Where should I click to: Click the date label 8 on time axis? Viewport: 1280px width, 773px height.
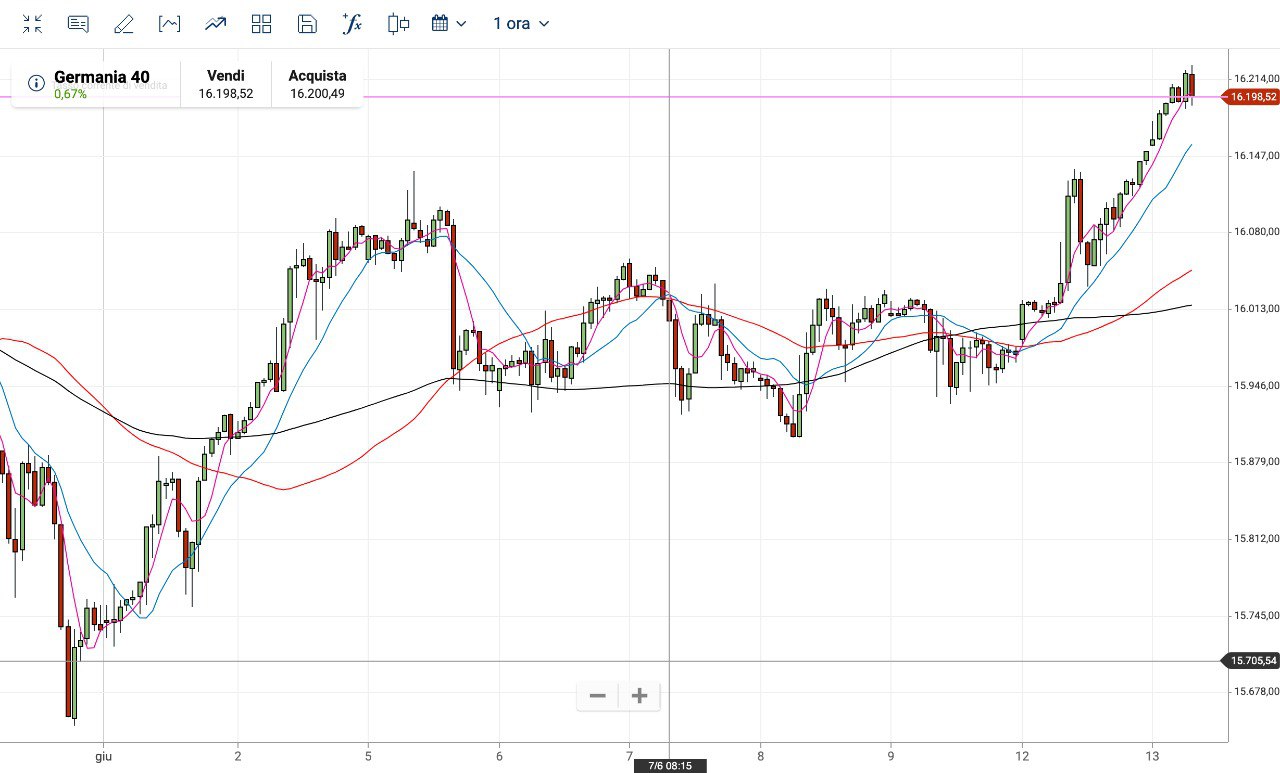point(761,757)
